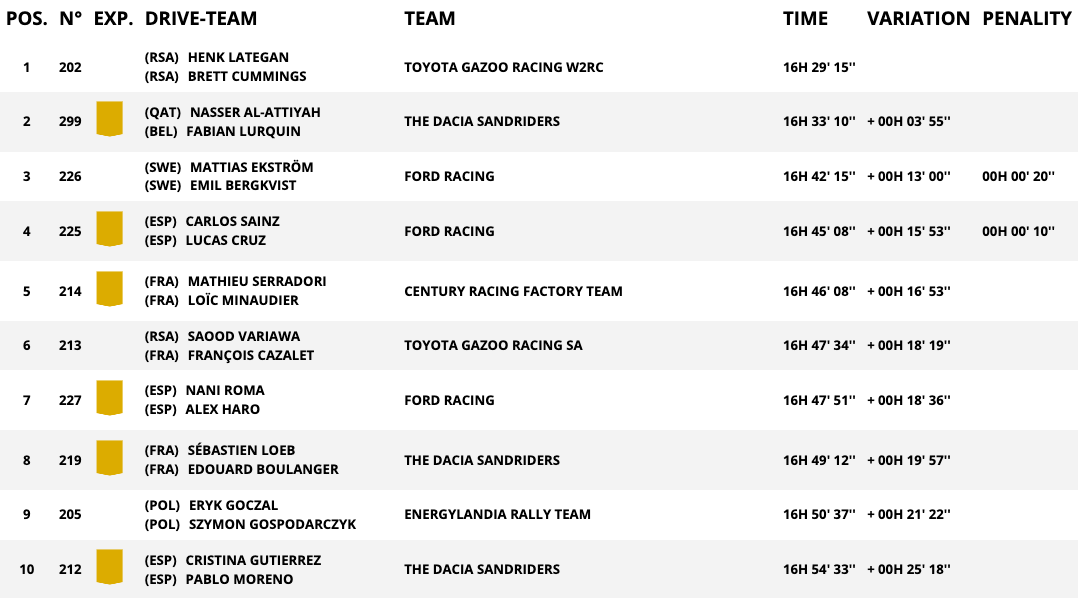Click the yellow badge beside Cristina Gutierrez
The height and width of the screenshot is (598, 1079).
[x=109, y=567]
